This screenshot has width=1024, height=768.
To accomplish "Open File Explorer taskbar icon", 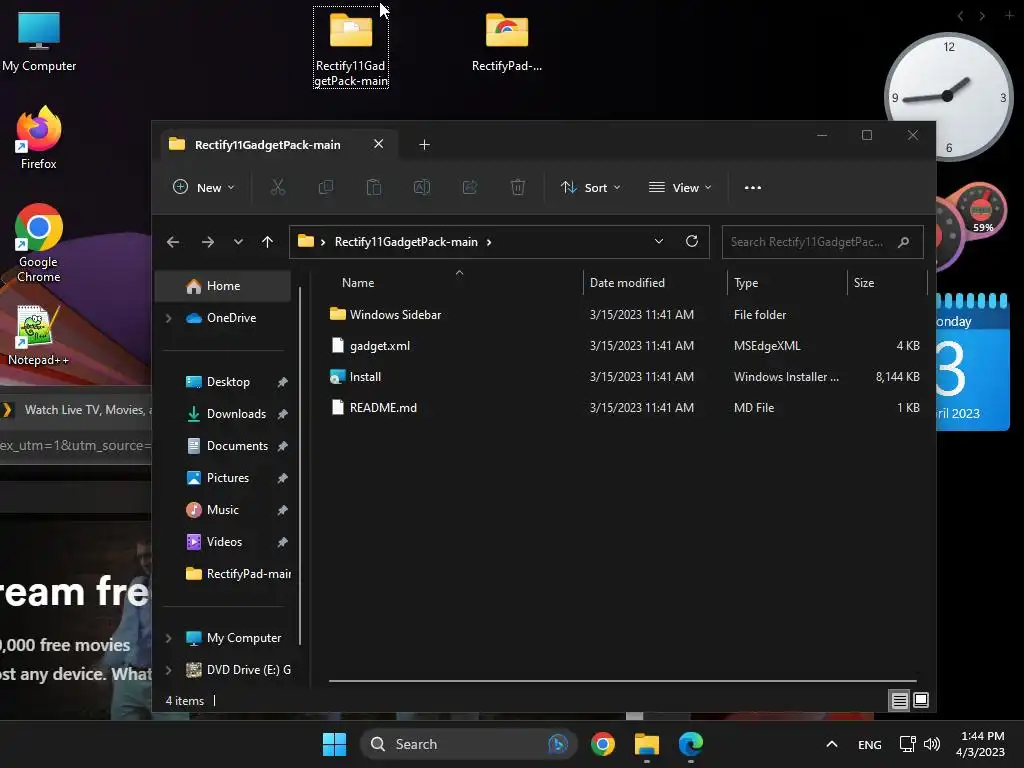I will (647, 744).
